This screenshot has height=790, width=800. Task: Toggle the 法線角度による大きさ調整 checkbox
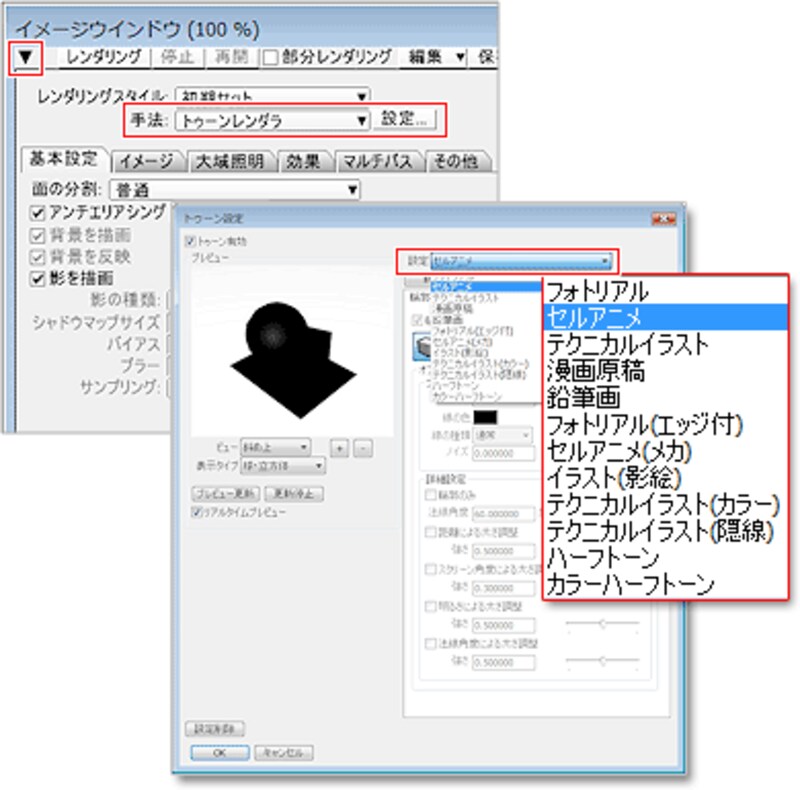coord(431,644)
